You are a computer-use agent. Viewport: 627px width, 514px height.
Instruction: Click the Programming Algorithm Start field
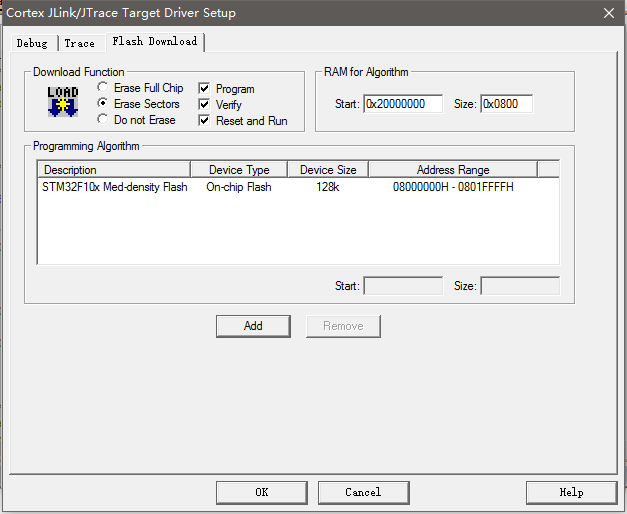tap(403, 286)
